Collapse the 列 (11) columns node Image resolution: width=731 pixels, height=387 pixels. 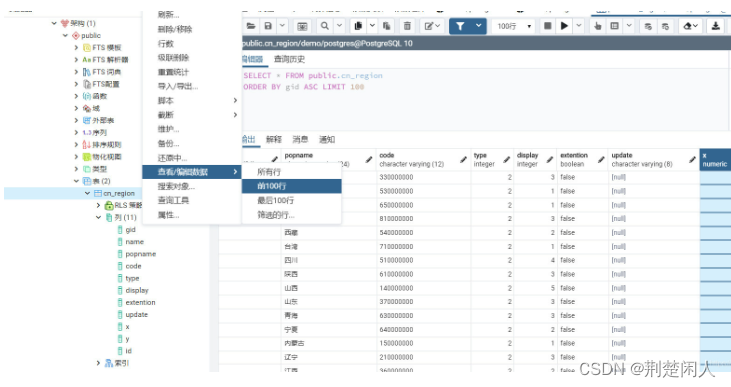pyautogui.click(x=98, y=217)
